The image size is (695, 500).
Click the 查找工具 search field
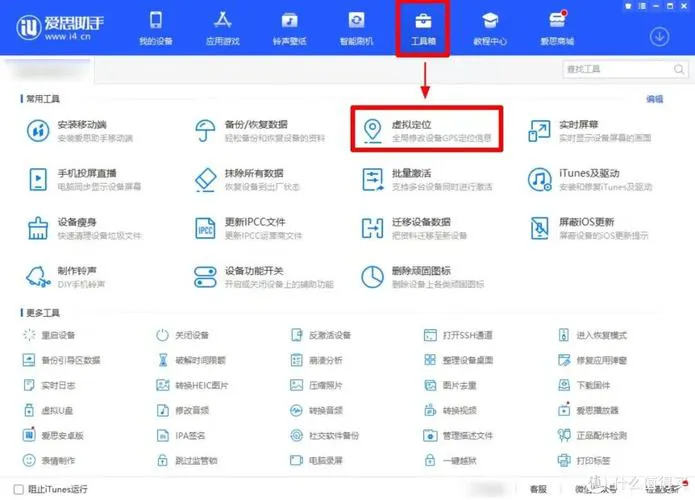(625, 69)
